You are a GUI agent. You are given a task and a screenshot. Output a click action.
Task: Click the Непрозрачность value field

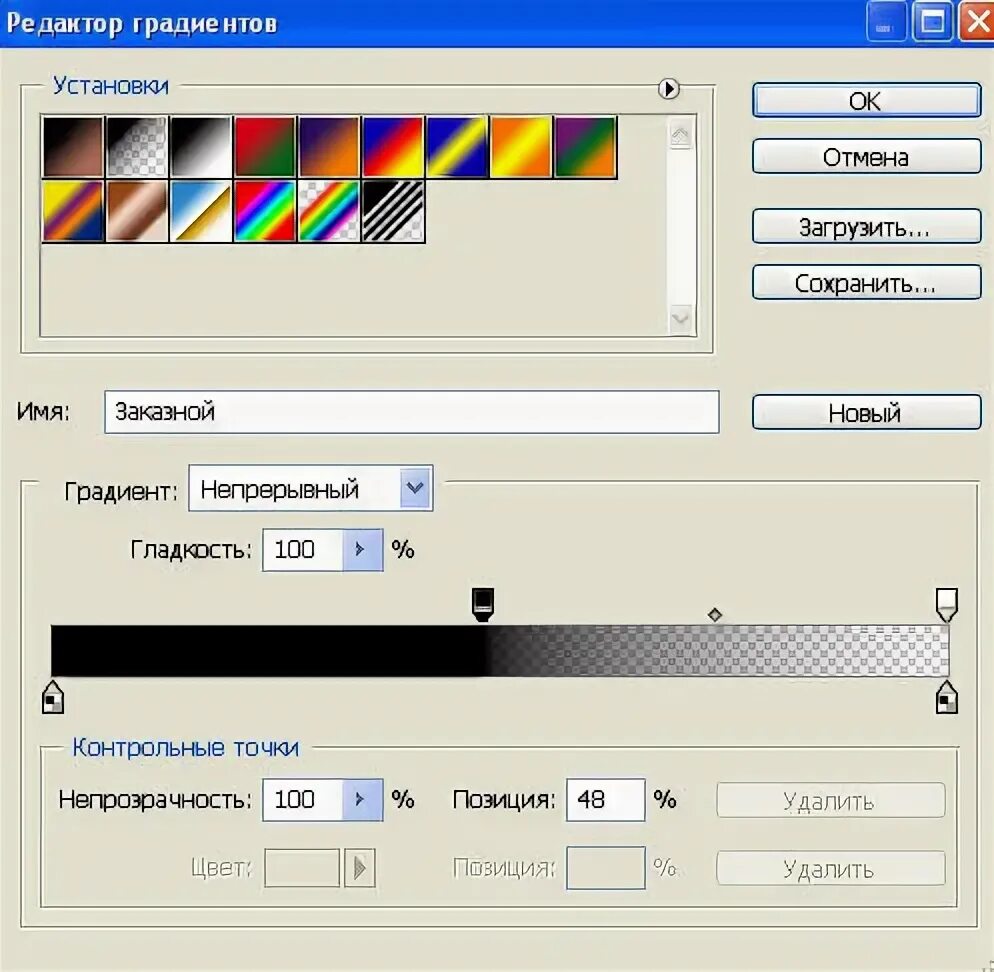point(302,800)
